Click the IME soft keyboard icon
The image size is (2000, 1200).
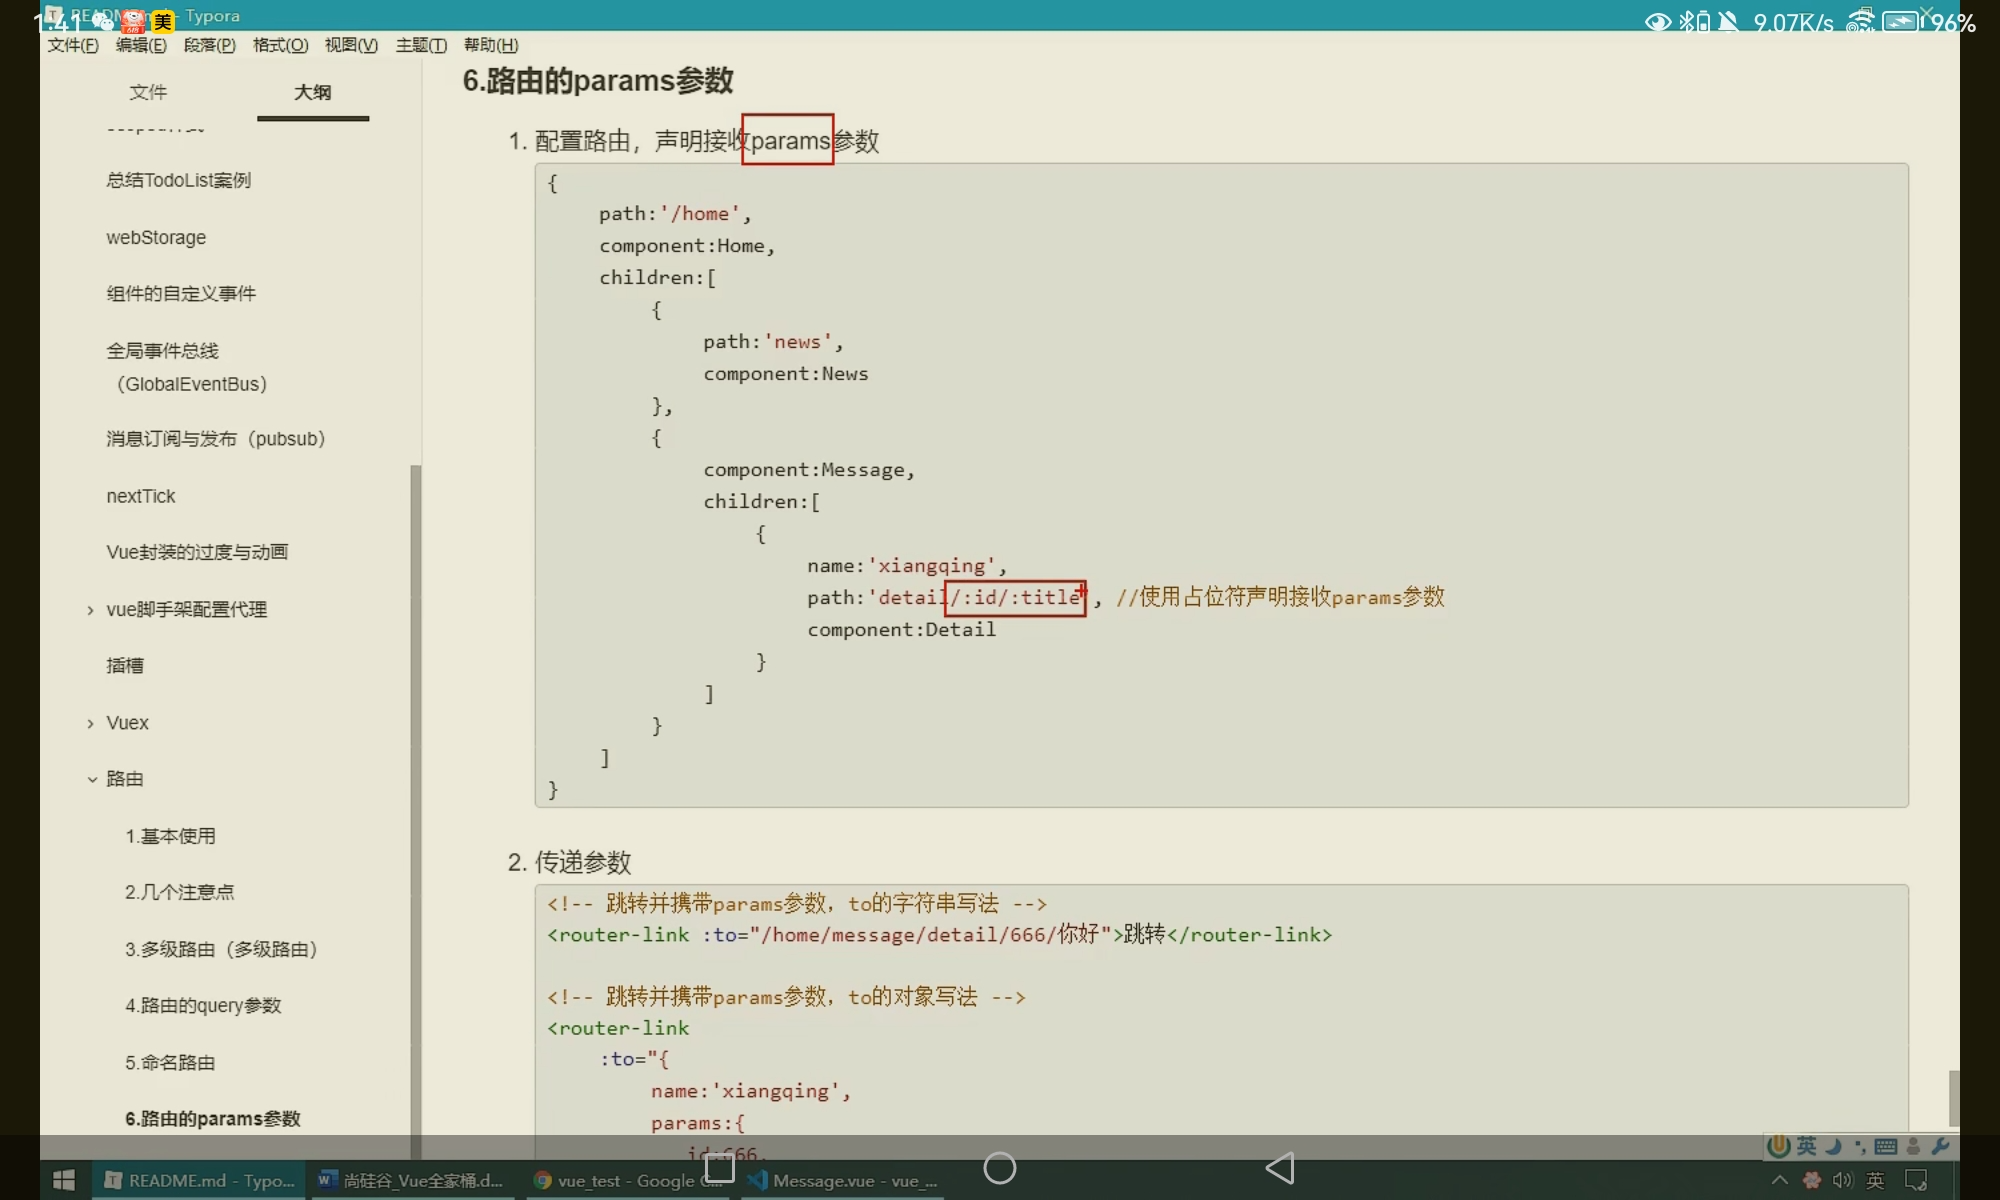pos(1886,1147)
